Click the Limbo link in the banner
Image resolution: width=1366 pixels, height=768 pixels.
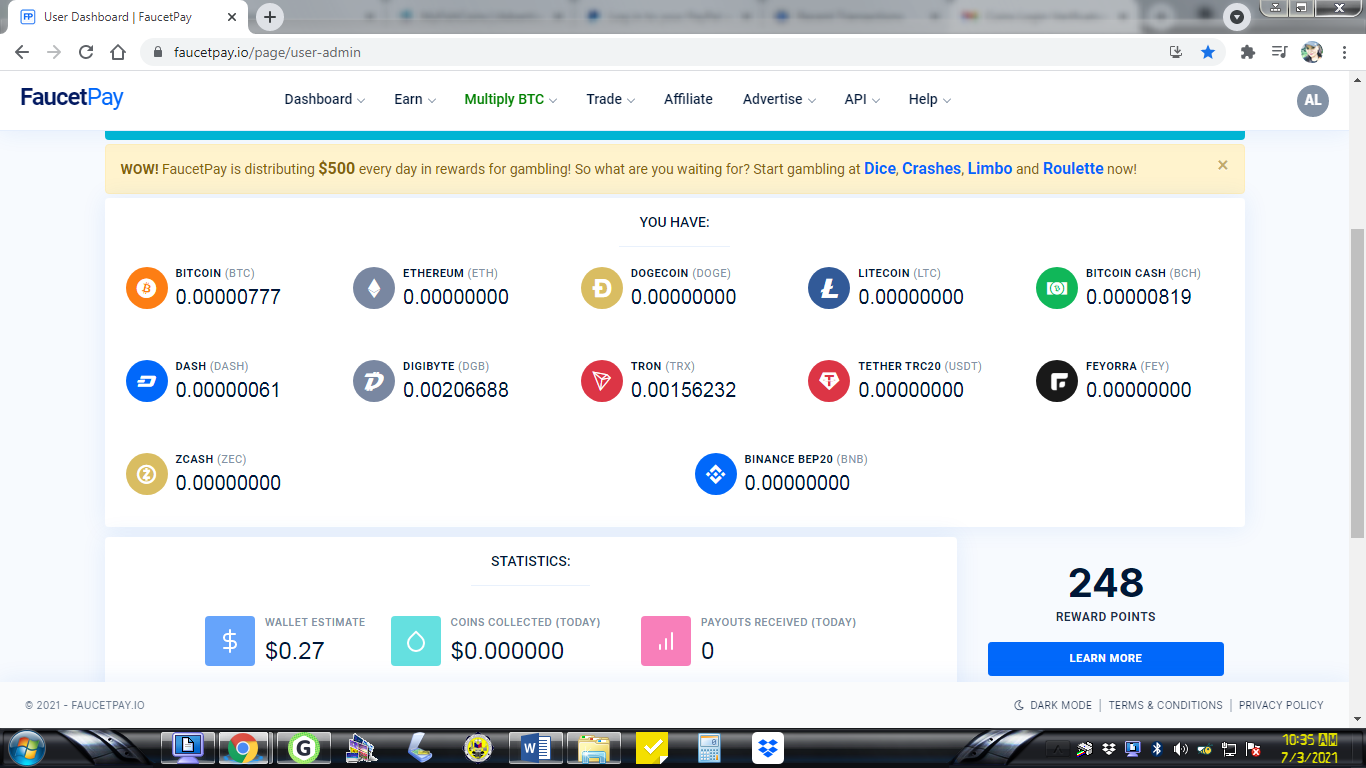coord(990,169)
